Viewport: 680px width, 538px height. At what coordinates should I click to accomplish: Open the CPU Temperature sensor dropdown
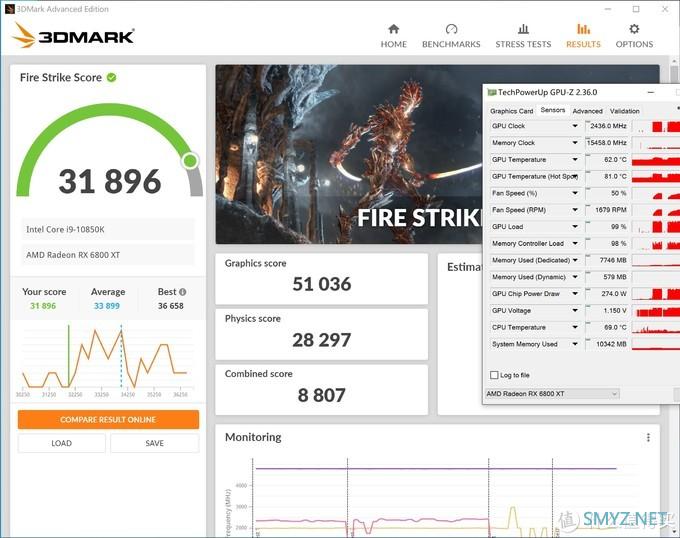pos(575,327)
